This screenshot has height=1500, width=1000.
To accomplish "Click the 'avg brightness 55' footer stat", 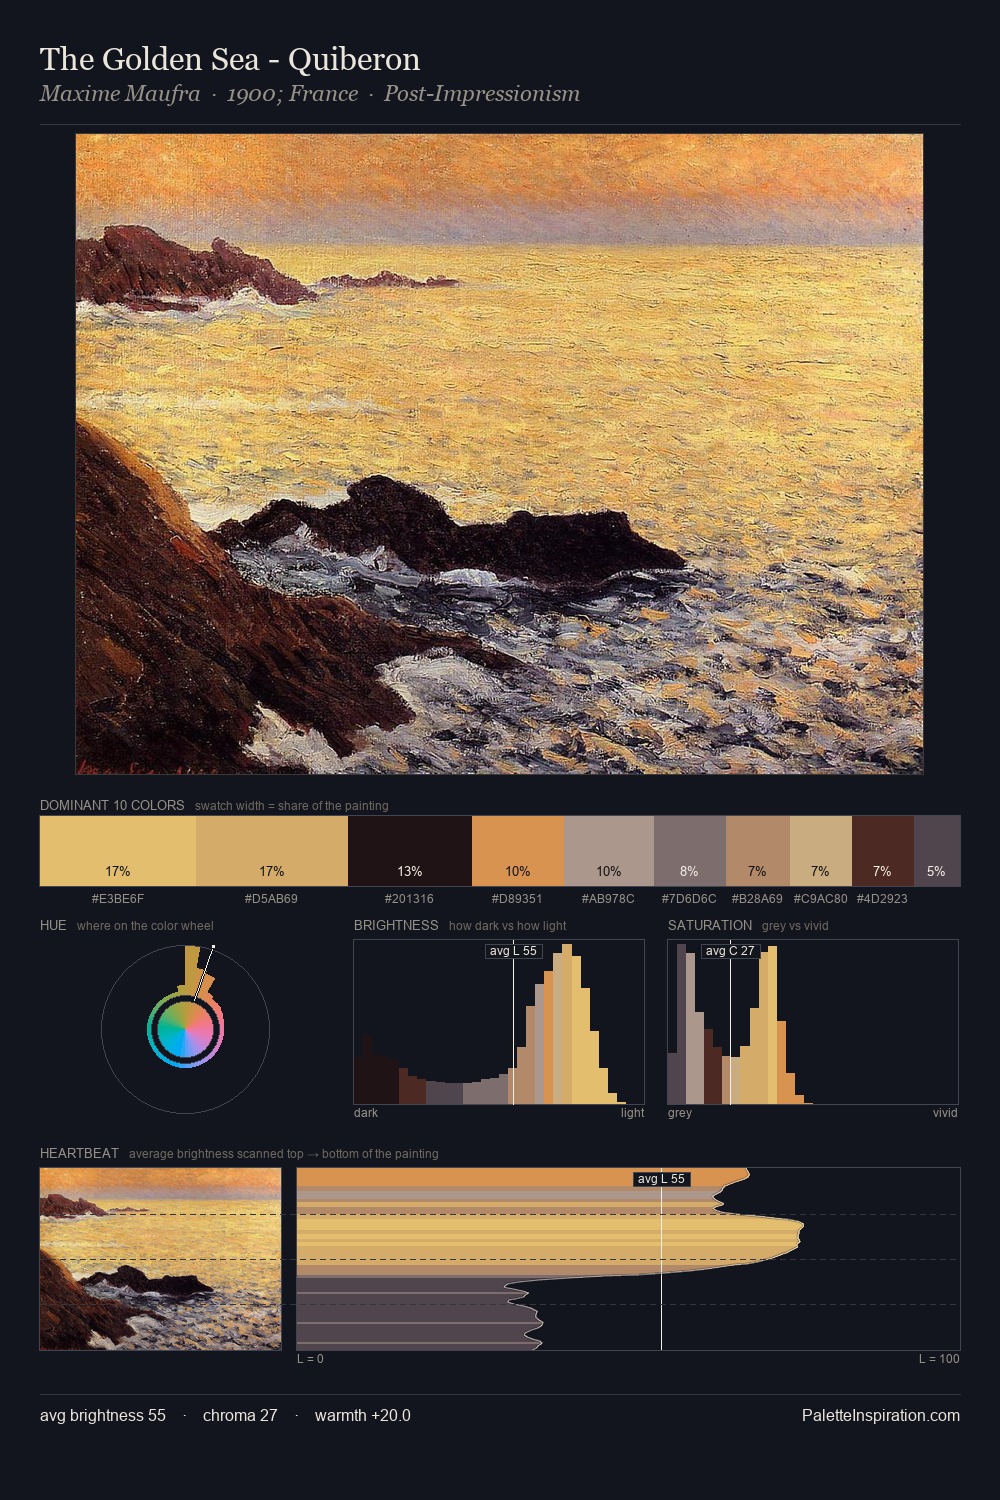I will point(103,1415).
